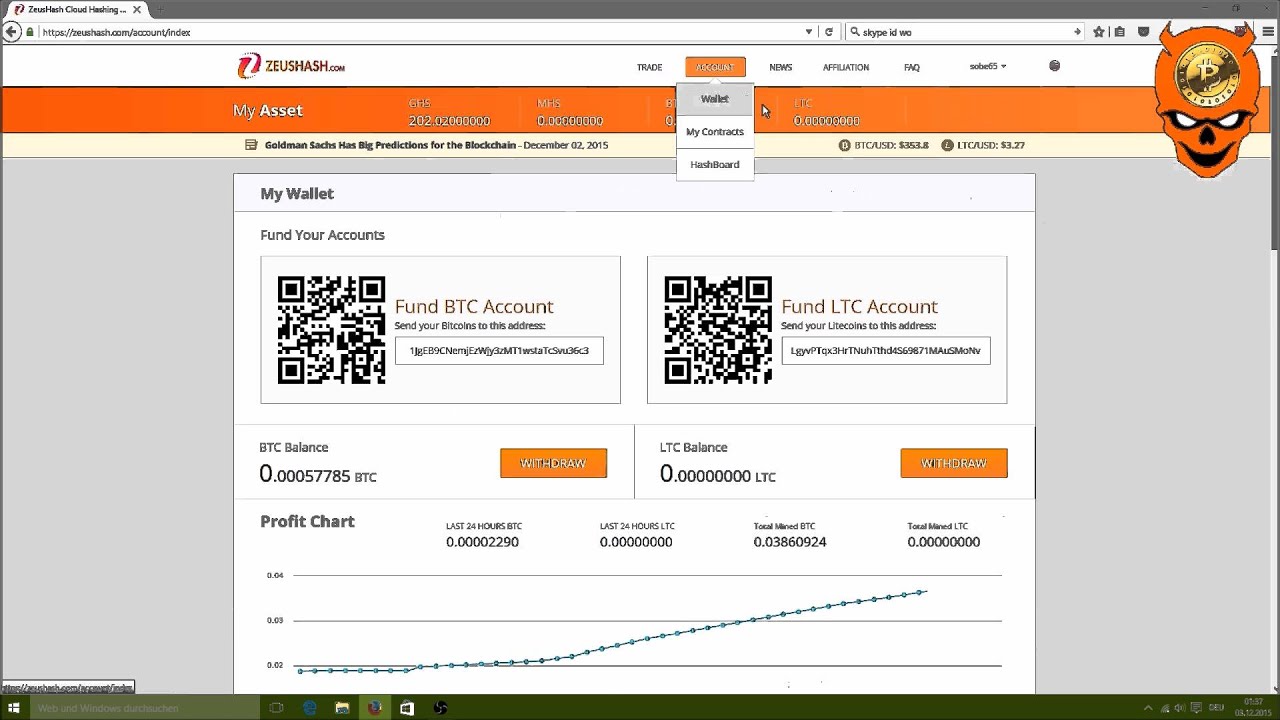Click the last data point on profit chart

tap(920, 592)
